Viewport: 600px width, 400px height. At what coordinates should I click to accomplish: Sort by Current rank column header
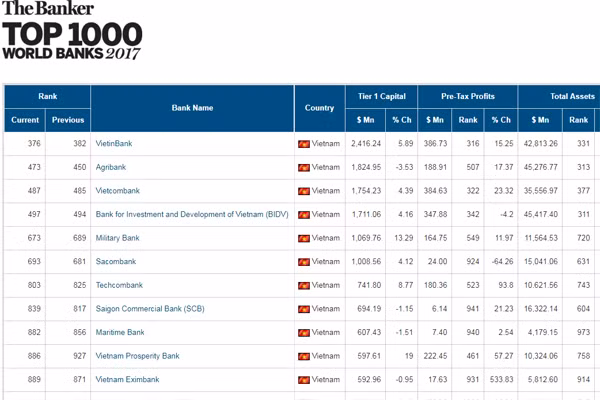25,120
